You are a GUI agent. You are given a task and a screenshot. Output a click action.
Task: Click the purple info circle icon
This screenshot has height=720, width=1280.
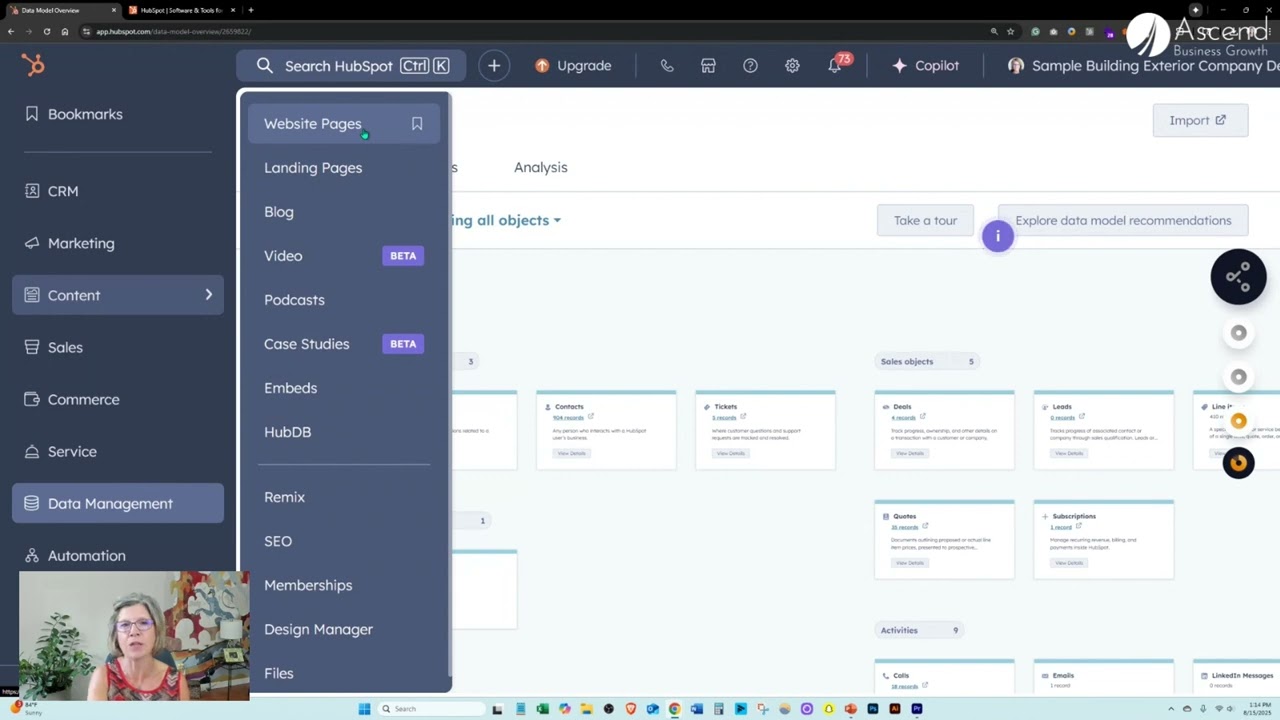pyautogui.click(x=998, y=237)
